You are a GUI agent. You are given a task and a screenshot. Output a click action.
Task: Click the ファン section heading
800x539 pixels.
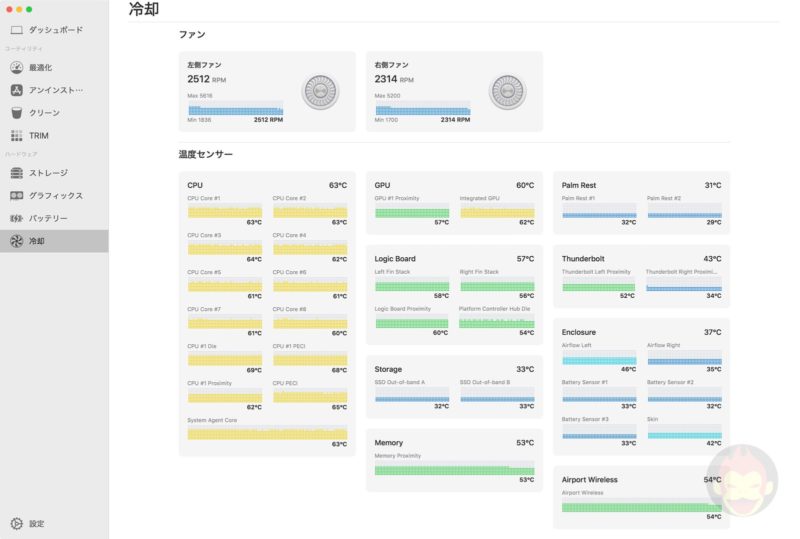point(192,35)
